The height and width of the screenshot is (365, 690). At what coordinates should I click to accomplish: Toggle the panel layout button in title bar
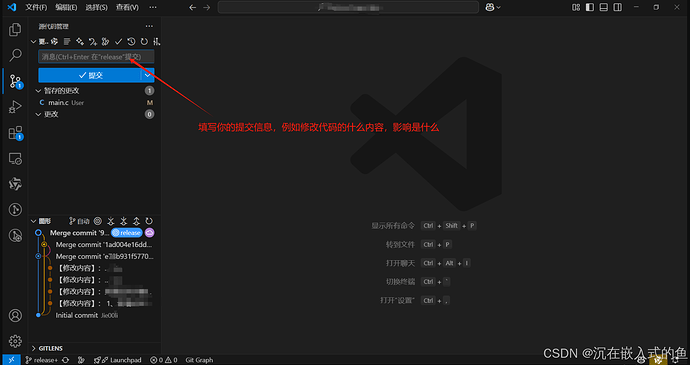(604, 7)
